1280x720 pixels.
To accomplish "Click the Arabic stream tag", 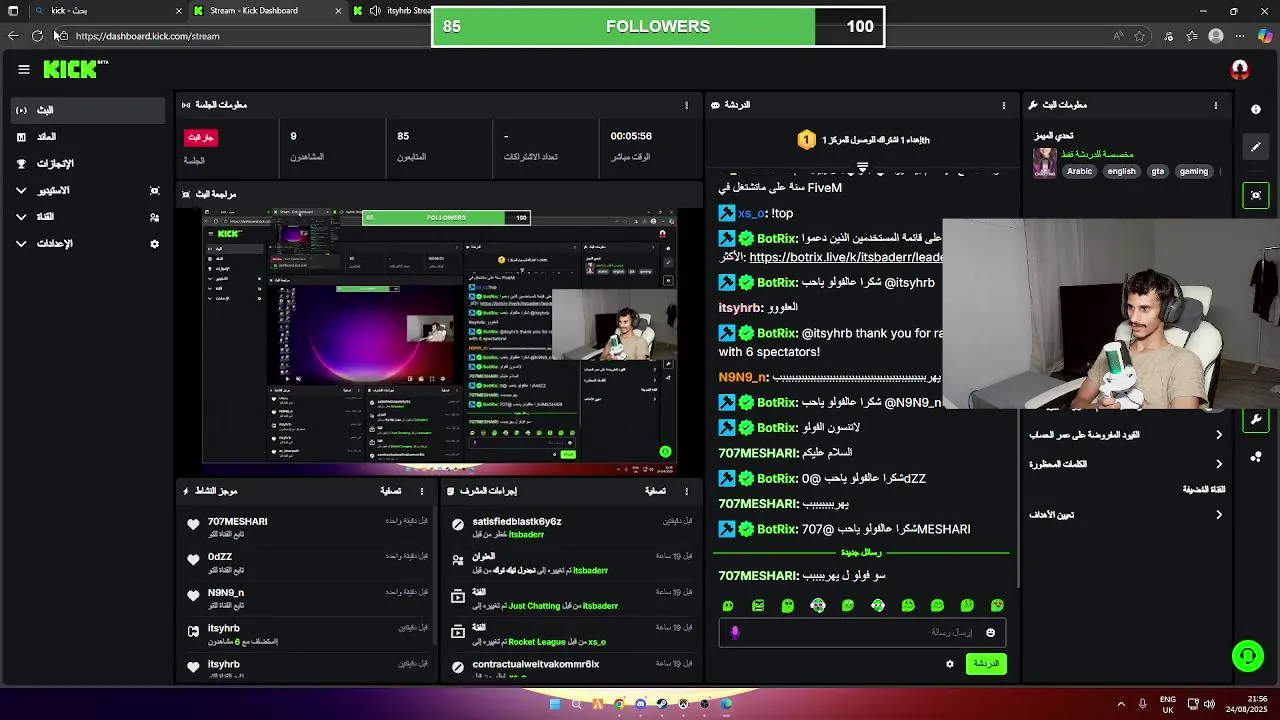I will [x=1079, y=171].
